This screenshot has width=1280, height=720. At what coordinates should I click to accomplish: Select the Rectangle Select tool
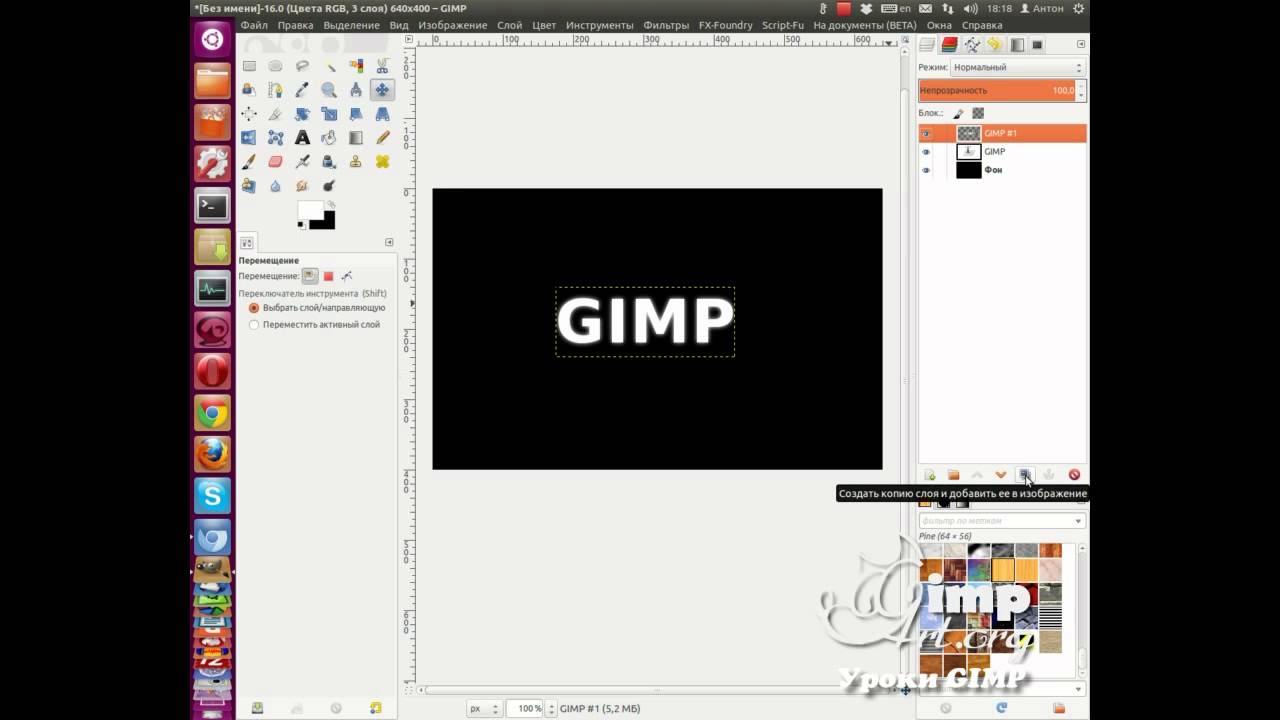pyautogui.click(x=249, y=66)
